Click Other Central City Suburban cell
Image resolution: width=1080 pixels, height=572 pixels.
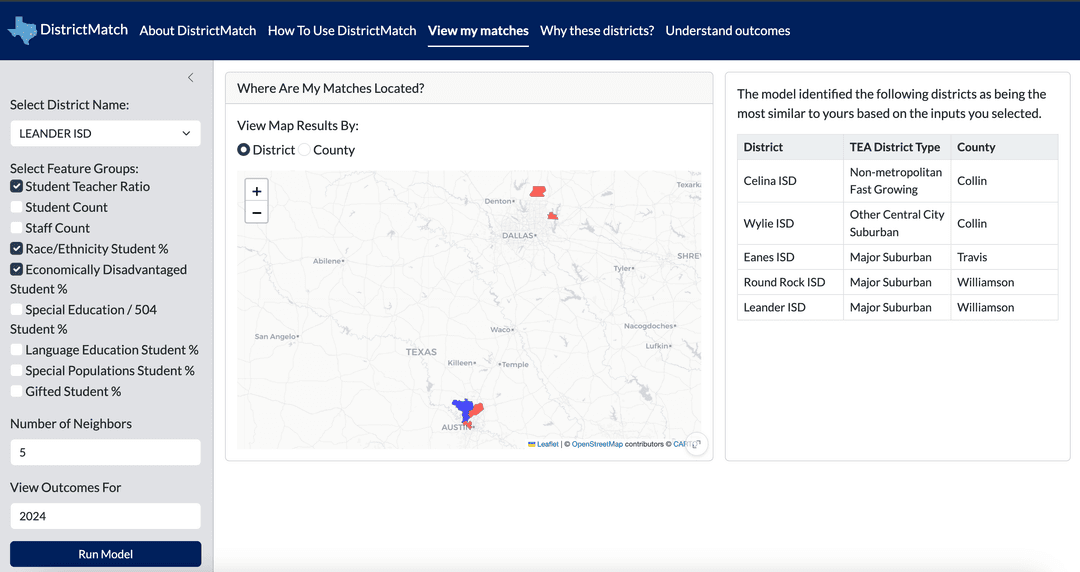(897, 223)
